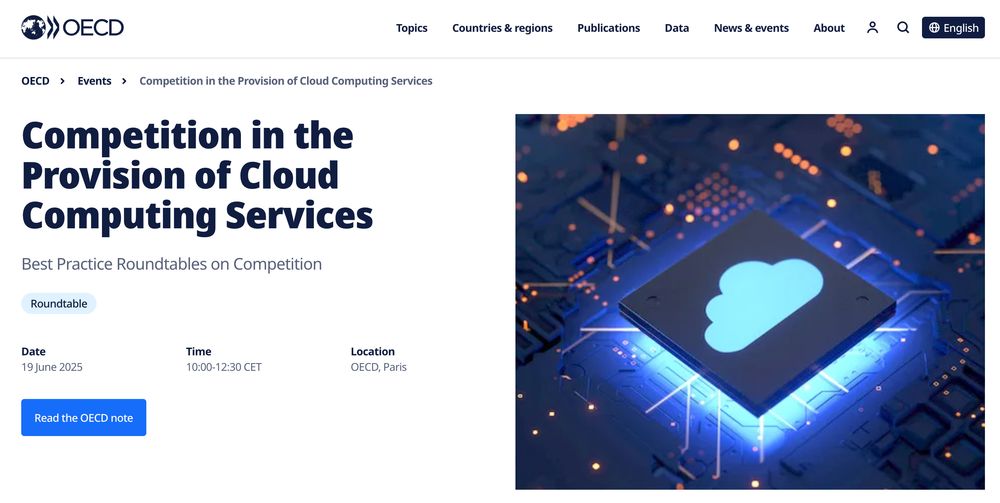Viewport: 1000px width, 503px height.
Task: Click the location OECD, Paris
Action: point(379,367)
